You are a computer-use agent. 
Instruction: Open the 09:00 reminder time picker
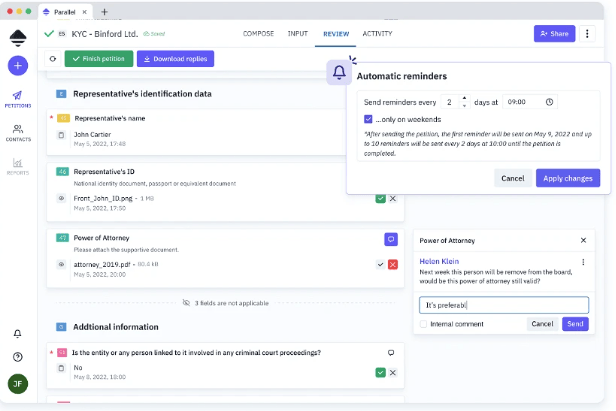coord(529,102)
